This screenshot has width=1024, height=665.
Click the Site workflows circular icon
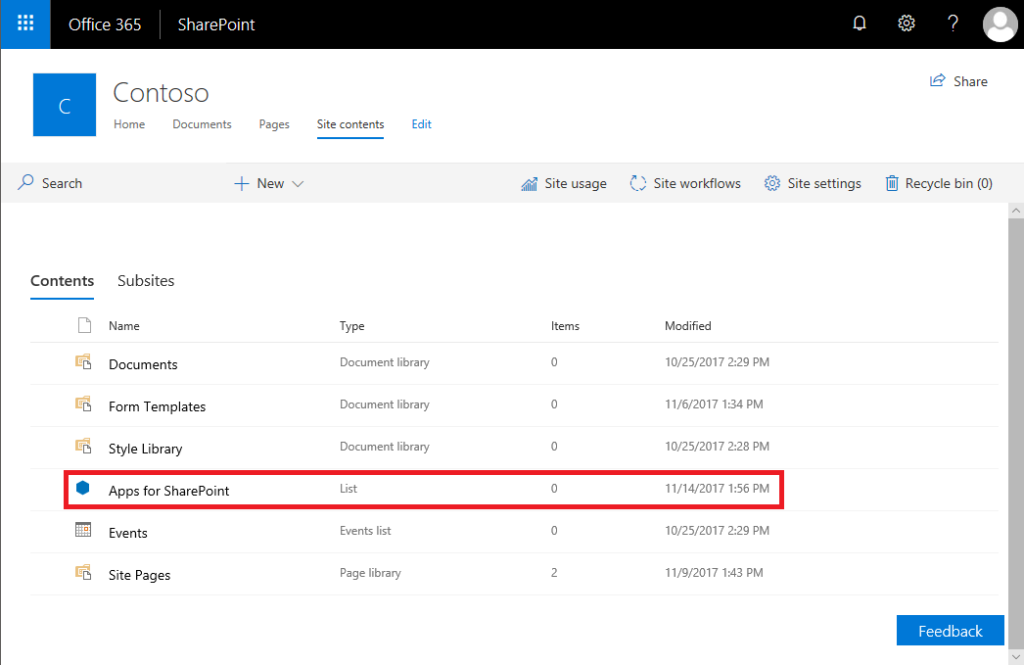[638, 184]
